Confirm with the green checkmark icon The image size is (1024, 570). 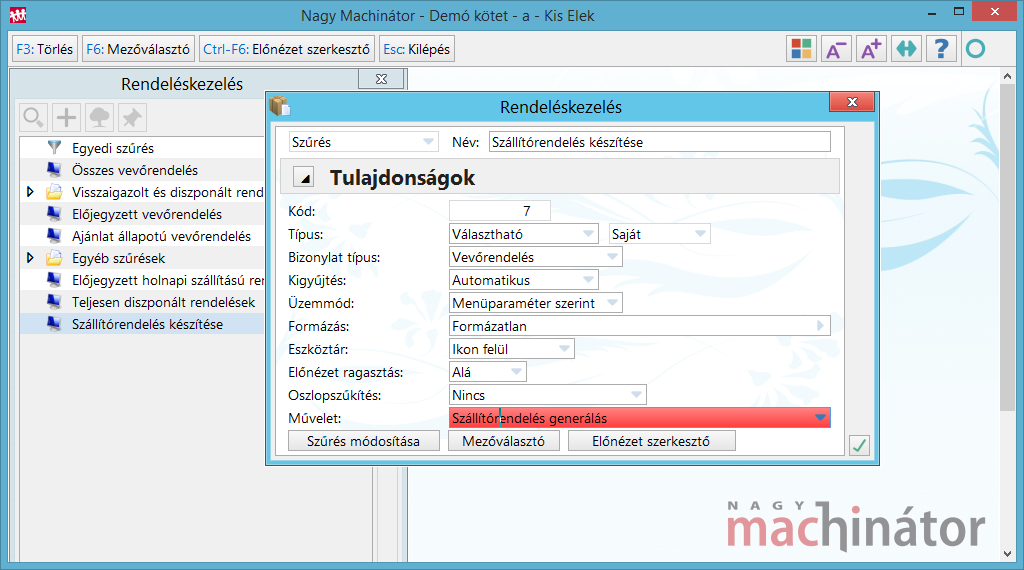pos(859,445)
